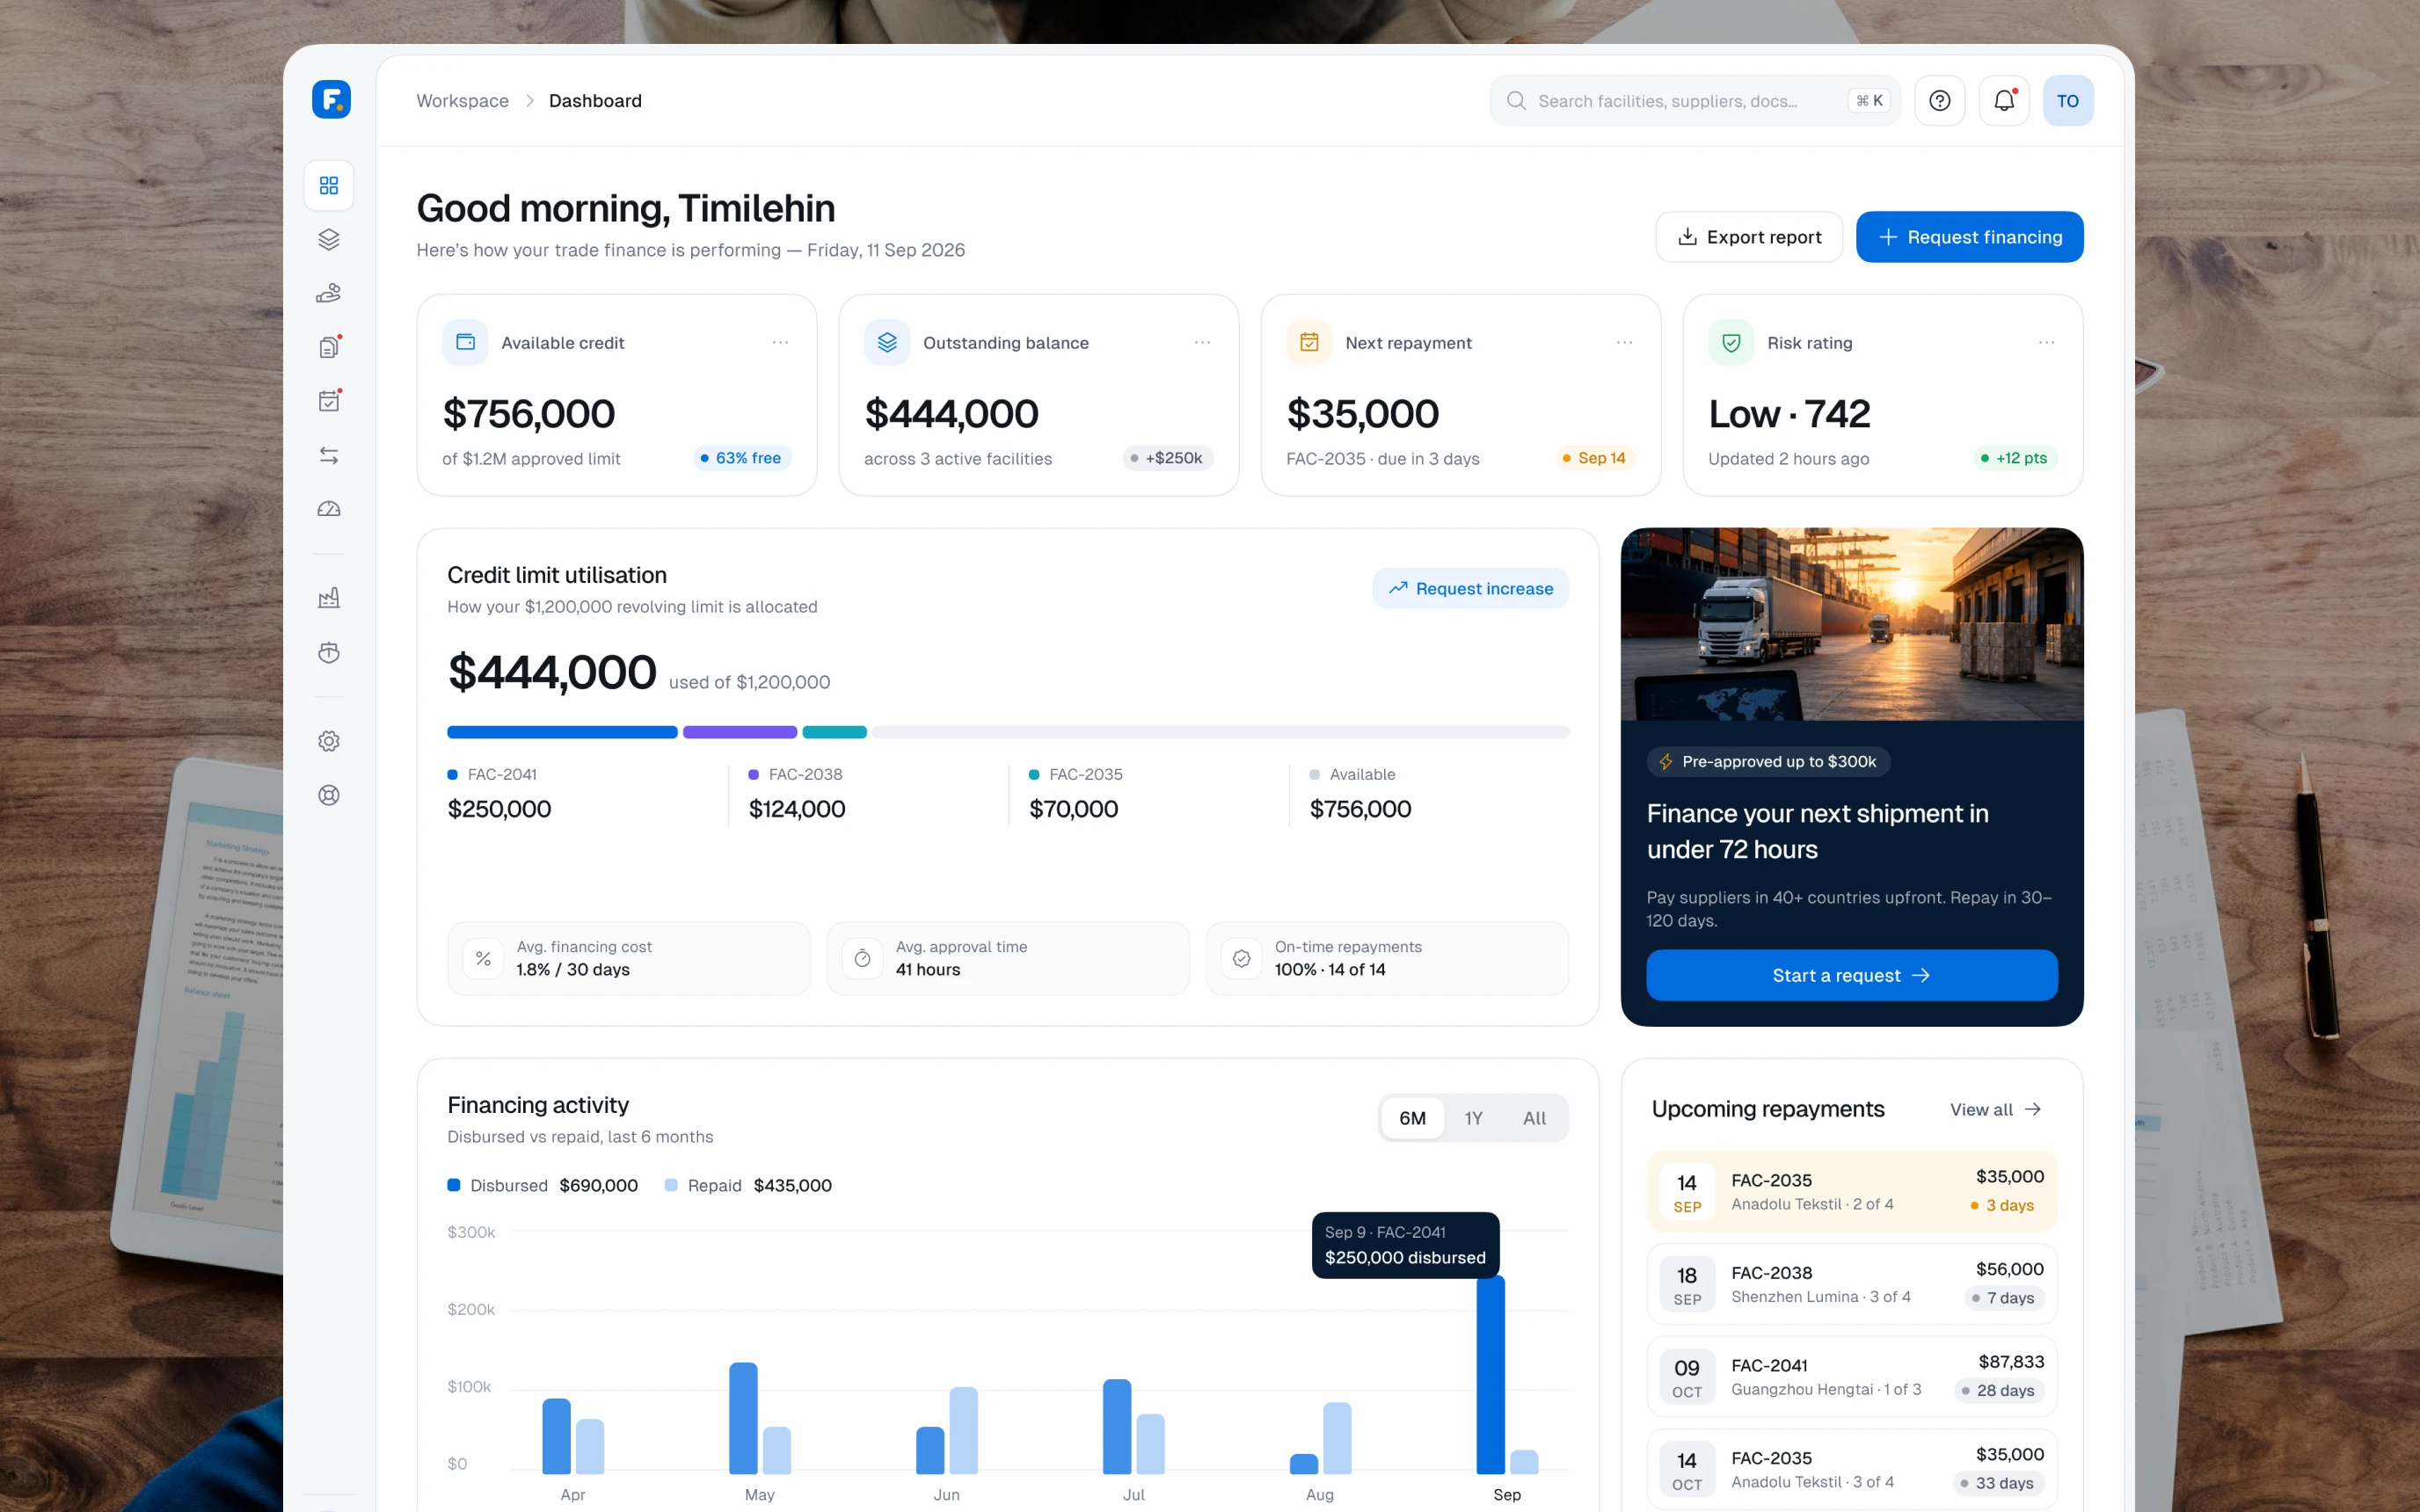Go to Workspace breadcrumb
Screen dimensions: 2420x1512
pyautogui.click(x=463, y=101)
